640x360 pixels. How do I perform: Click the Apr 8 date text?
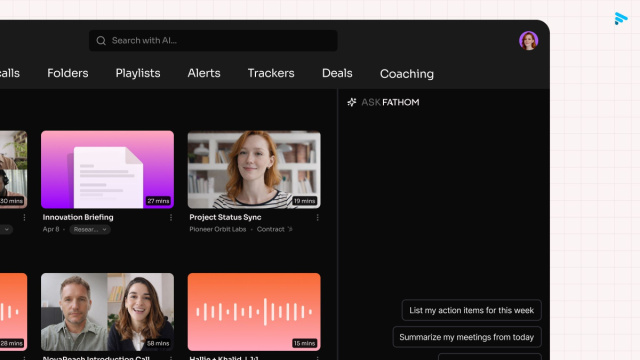pyautogui.click(x=51, y=229)
